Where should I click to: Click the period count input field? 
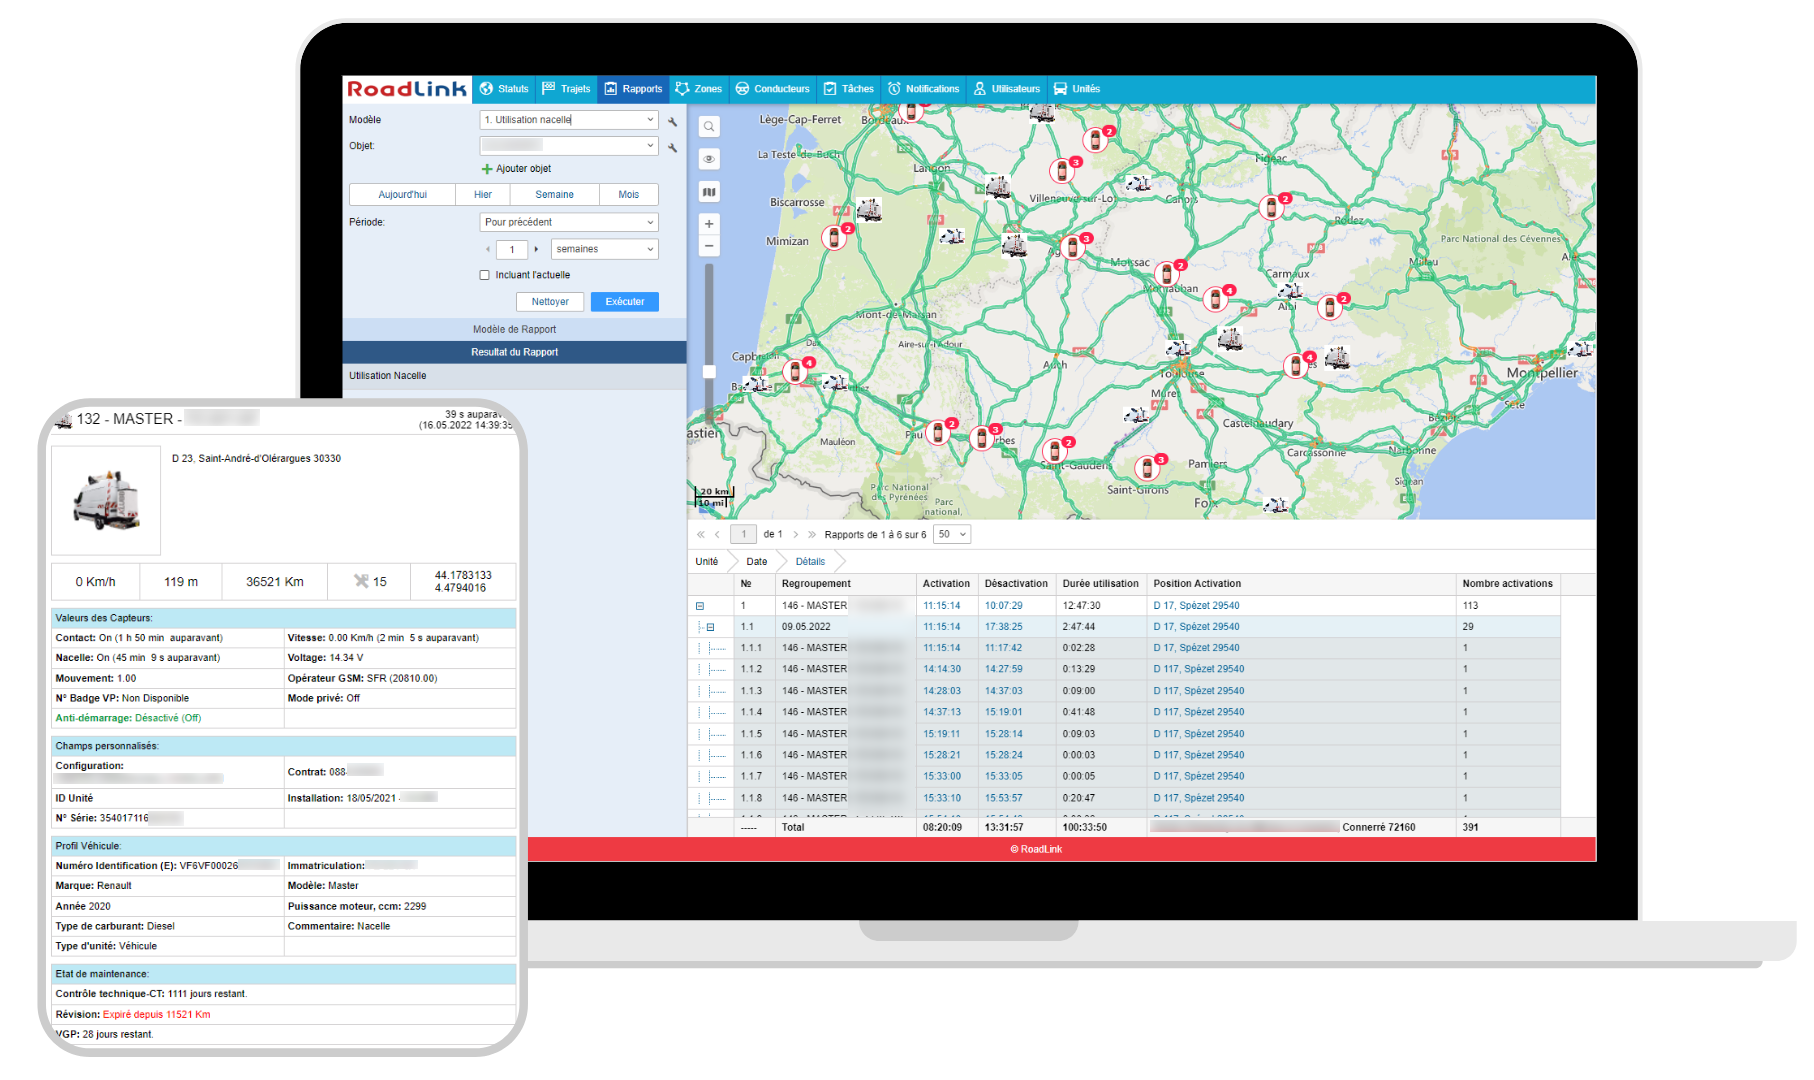pyautogui.click(x=512, y=249)
